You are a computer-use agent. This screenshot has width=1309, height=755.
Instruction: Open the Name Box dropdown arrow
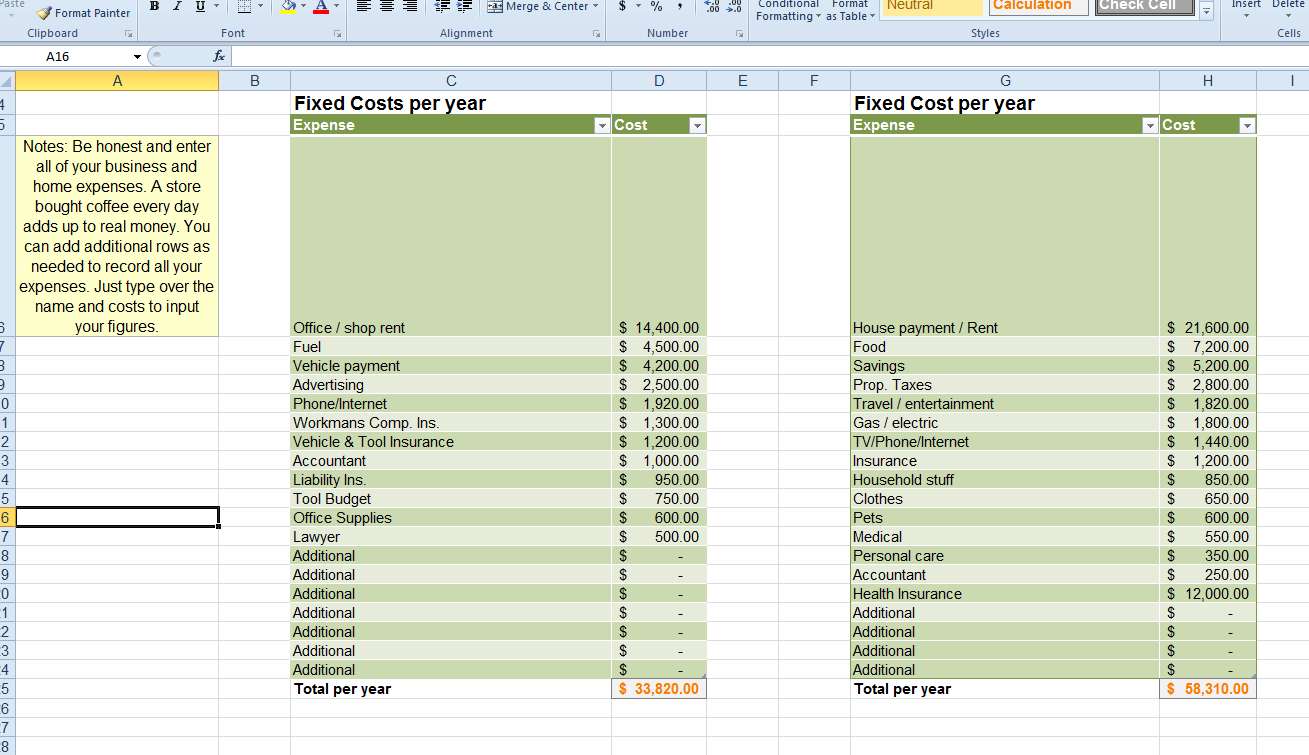click(x=137, y=57)
